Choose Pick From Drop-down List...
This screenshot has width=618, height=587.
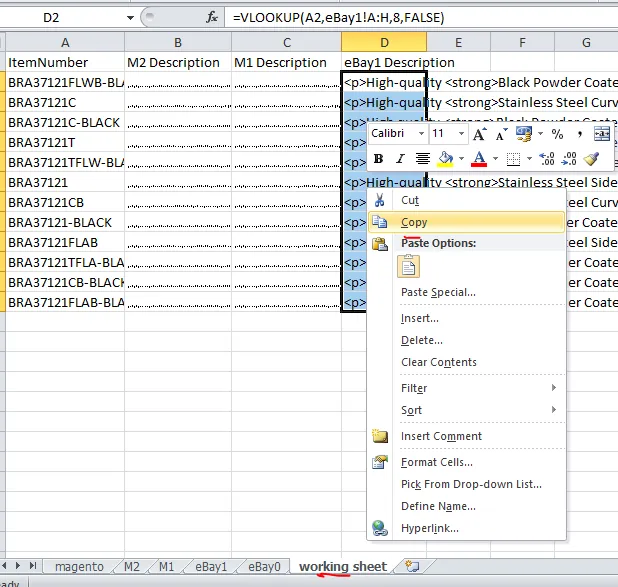pos(466,485)
